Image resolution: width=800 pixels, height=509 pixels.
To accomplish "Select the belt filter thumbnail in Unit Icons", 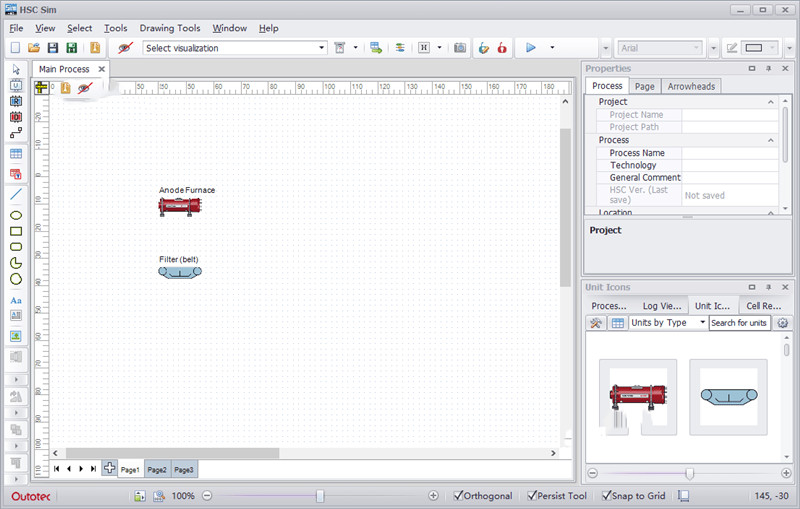I will click(728, 397).
